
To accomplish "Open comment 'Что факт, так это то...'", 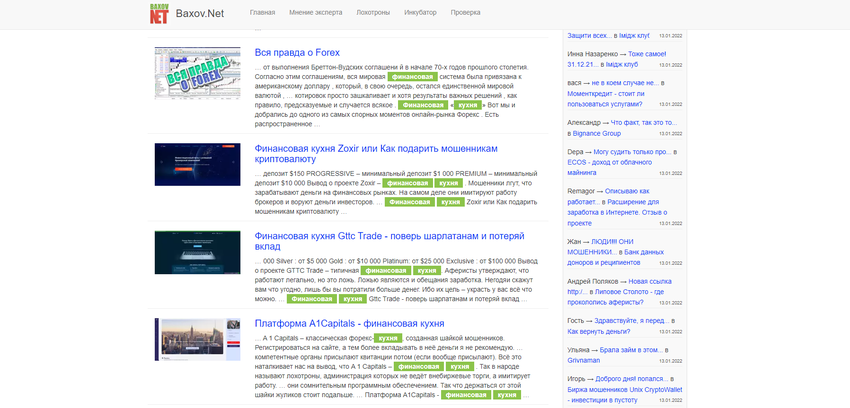I will (x=642, y=122).
